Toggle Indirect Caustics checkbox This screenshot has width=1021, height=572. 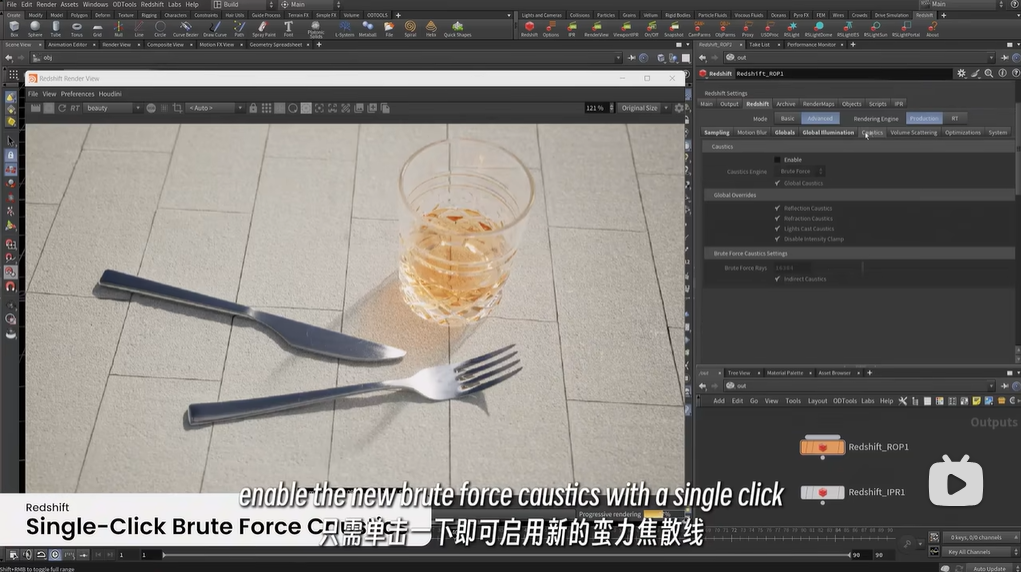click(778, 279)
